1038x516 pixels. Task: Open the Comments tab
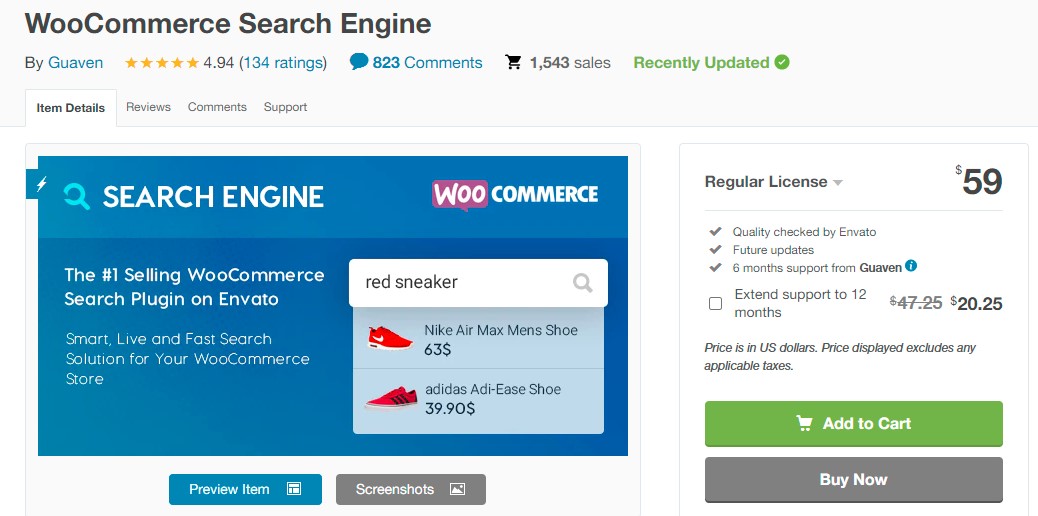[x=217, y=107]
